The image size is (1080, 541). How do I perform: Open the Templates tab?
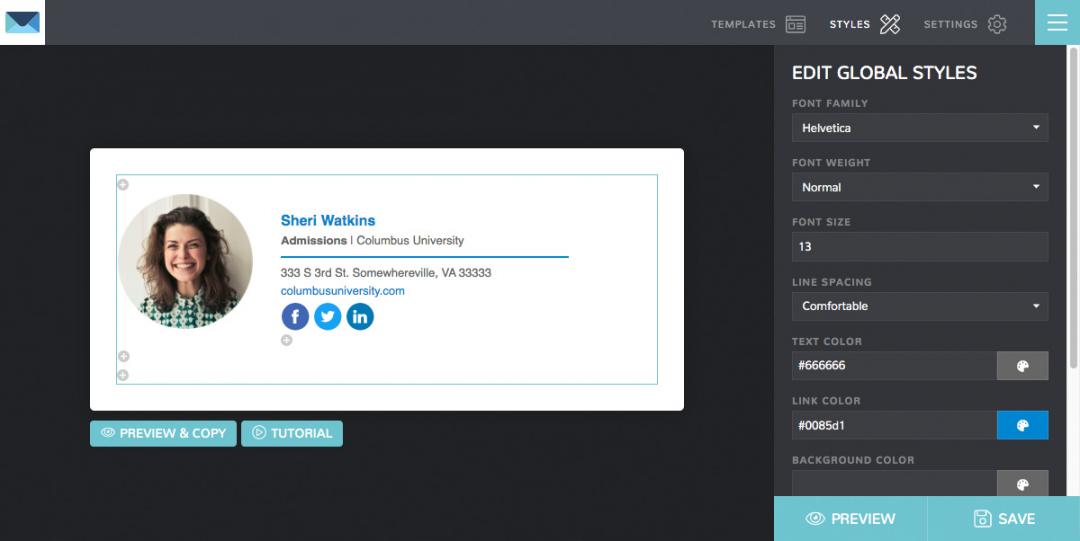758,24
